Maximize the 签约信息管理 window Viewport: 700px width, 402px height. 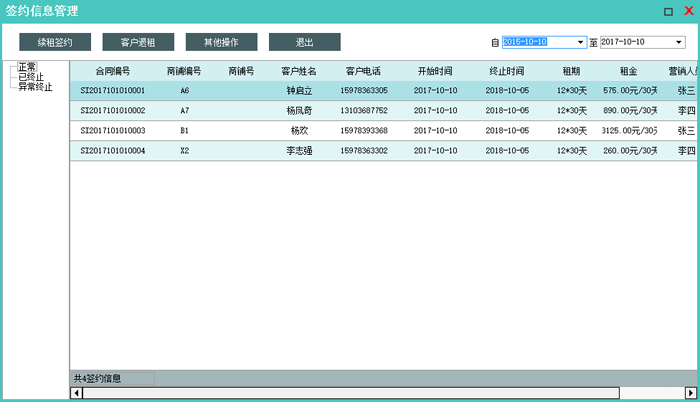668,11
